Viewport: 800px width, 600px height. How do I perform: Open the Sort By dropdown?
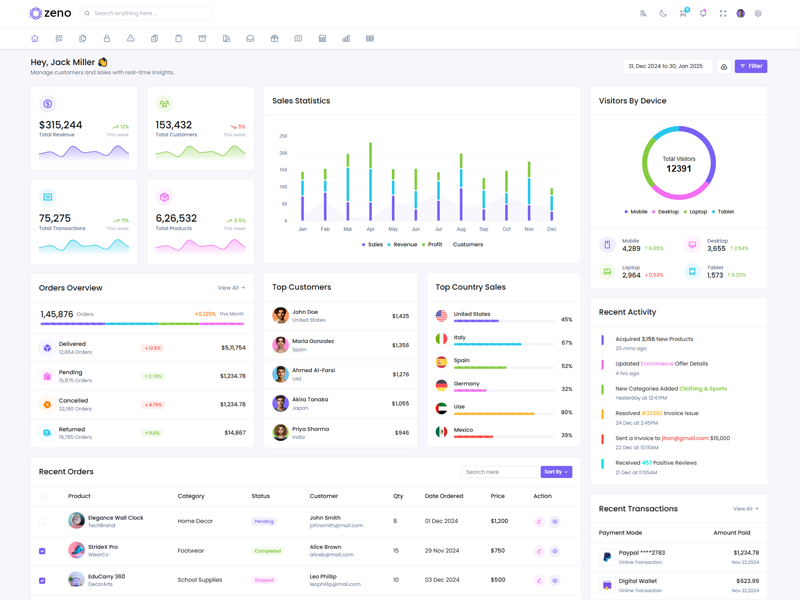pos(556,472)
